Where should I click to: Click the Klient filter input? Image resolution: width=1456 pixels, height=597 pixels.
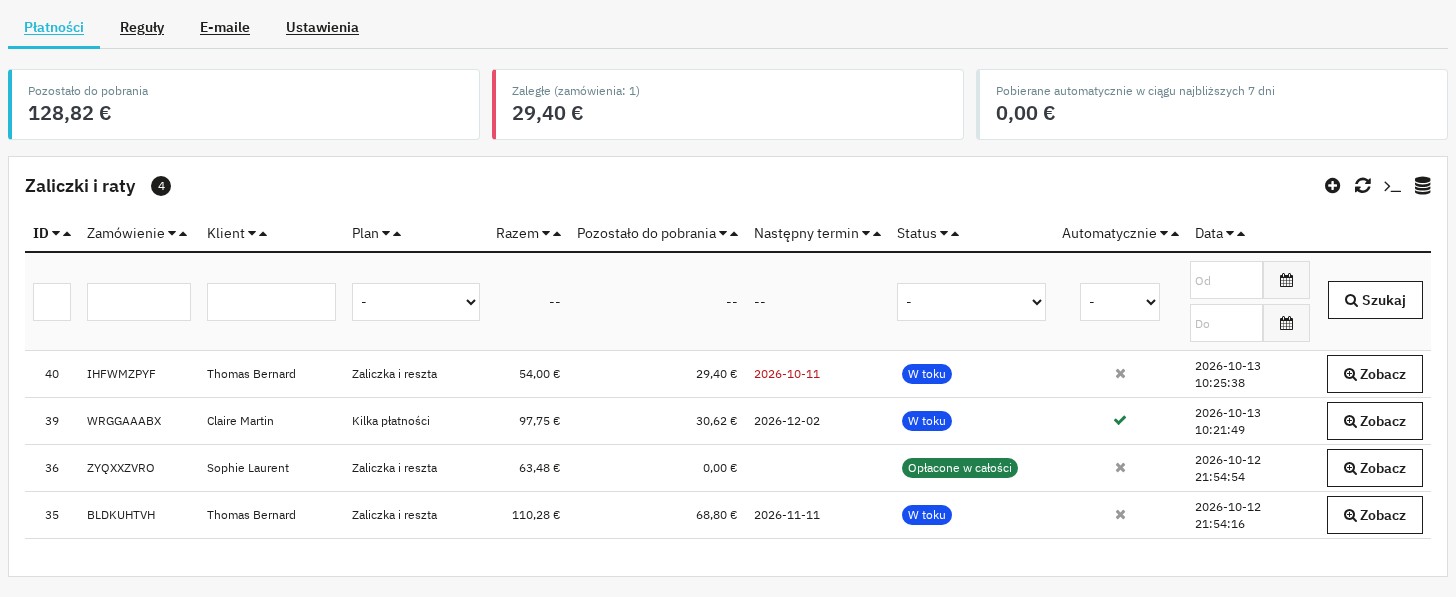coord(271,302)
